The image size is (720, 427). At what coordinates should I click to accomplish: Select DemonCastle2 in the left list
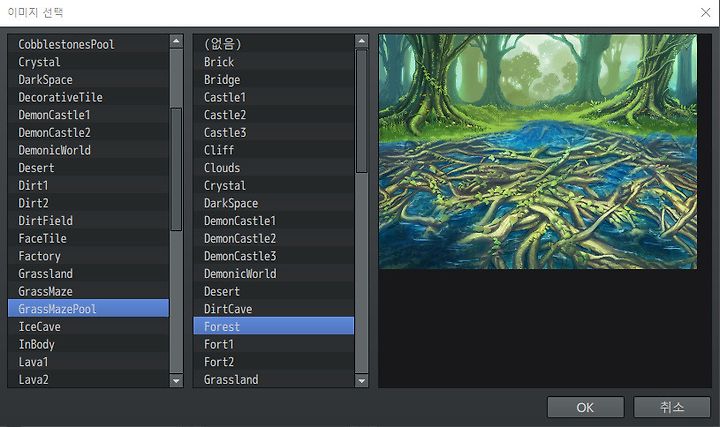[x=88, y=132]
